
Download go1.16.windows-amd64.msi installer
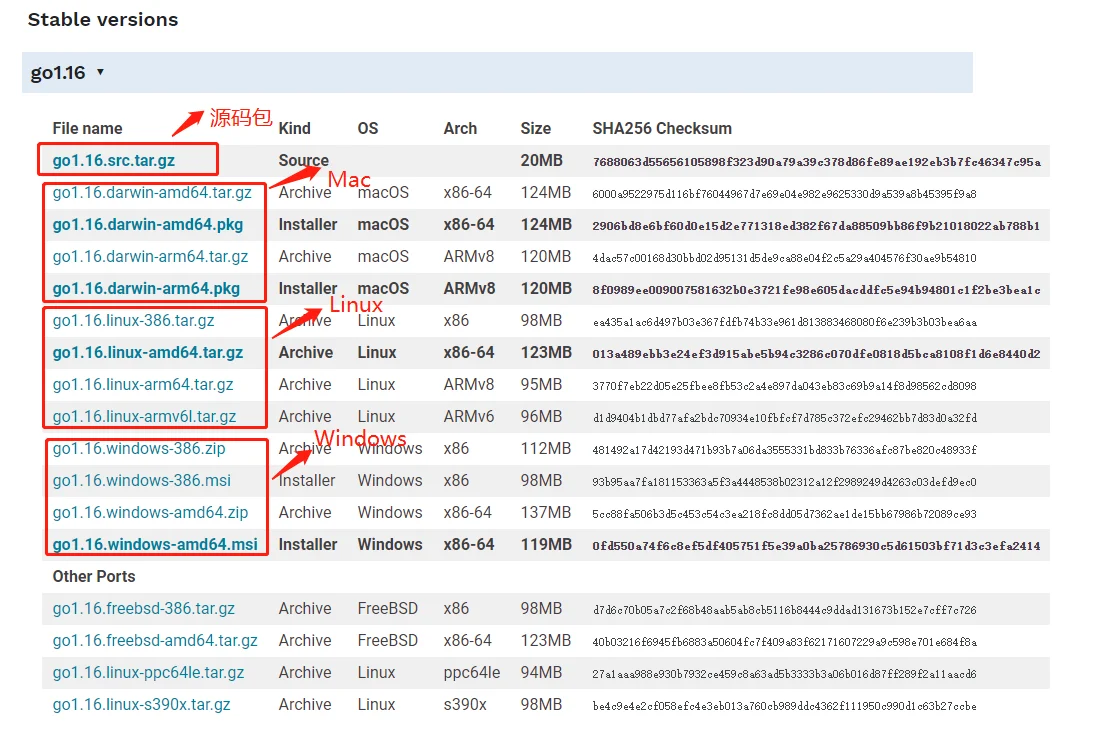click(155, 544)
